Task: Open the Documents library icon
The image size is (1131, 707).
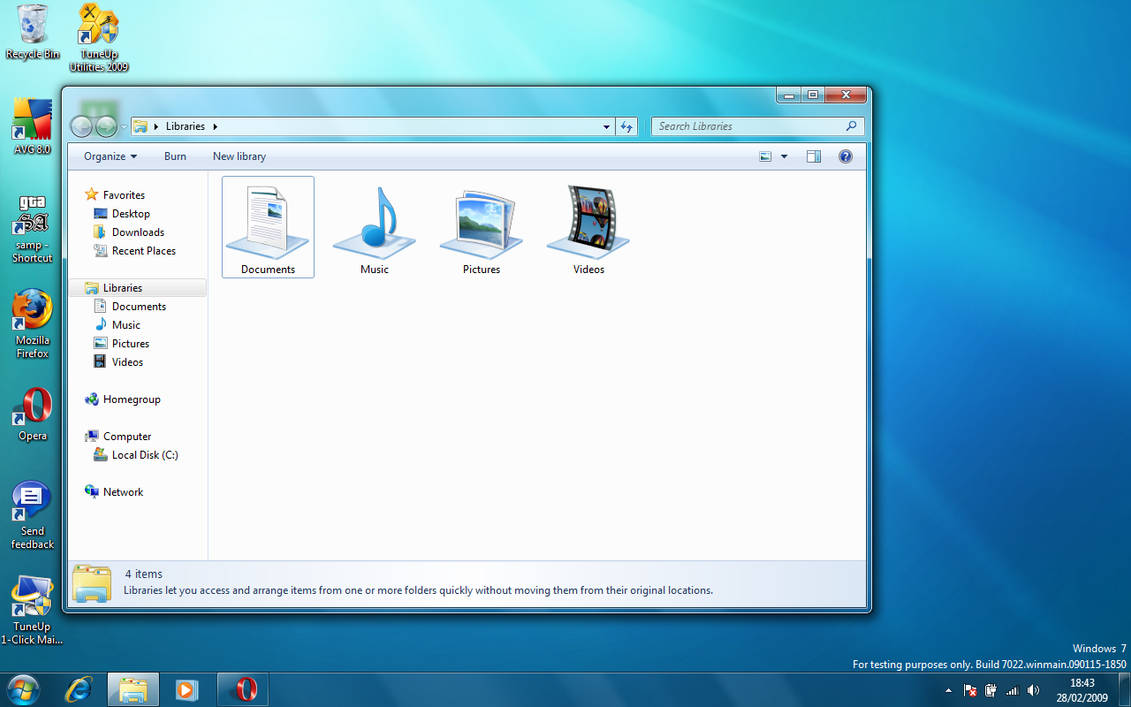Action: click(x=268, y=227)
